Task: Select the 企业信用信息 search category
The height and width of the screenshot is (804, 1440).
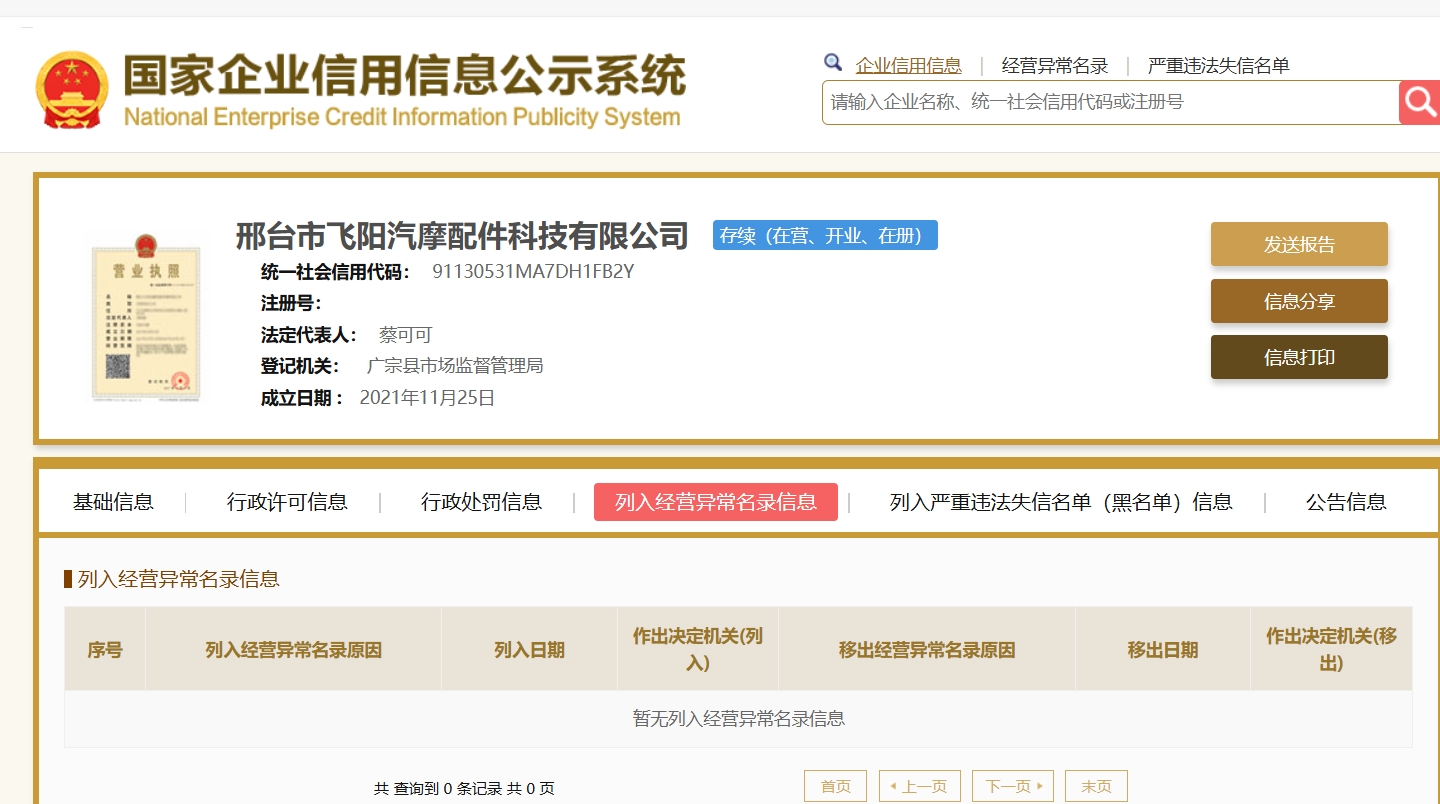Action: [908, 66]
